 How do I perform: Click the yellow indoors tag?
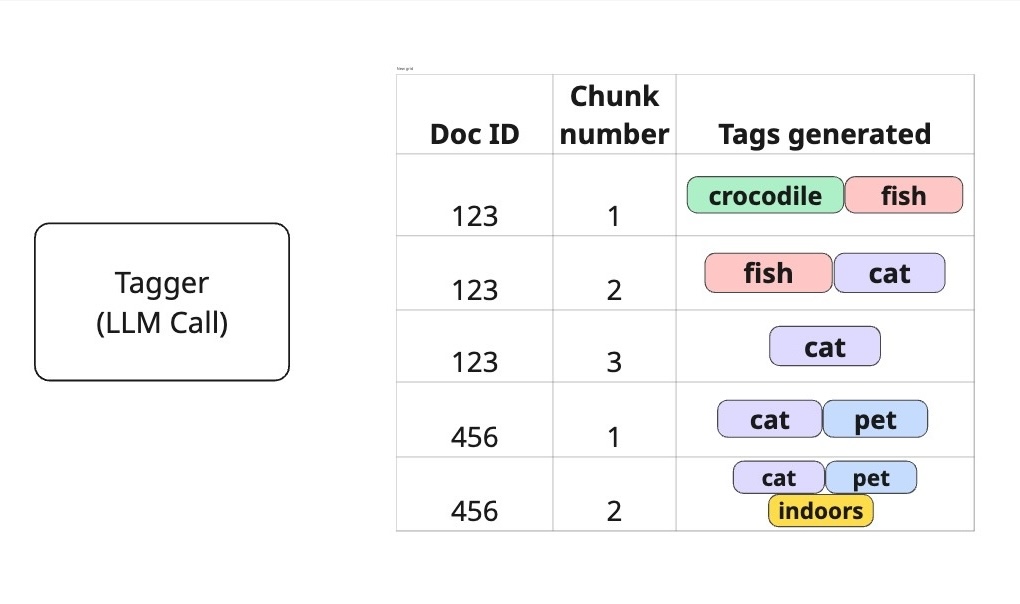click(820, 511)
